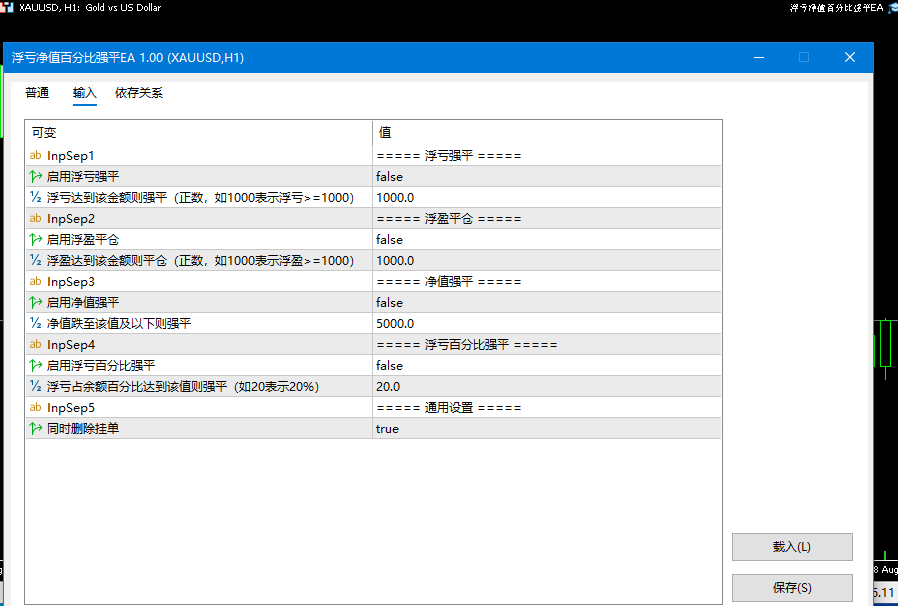Click the ab icon beside InpSep3

36,281
